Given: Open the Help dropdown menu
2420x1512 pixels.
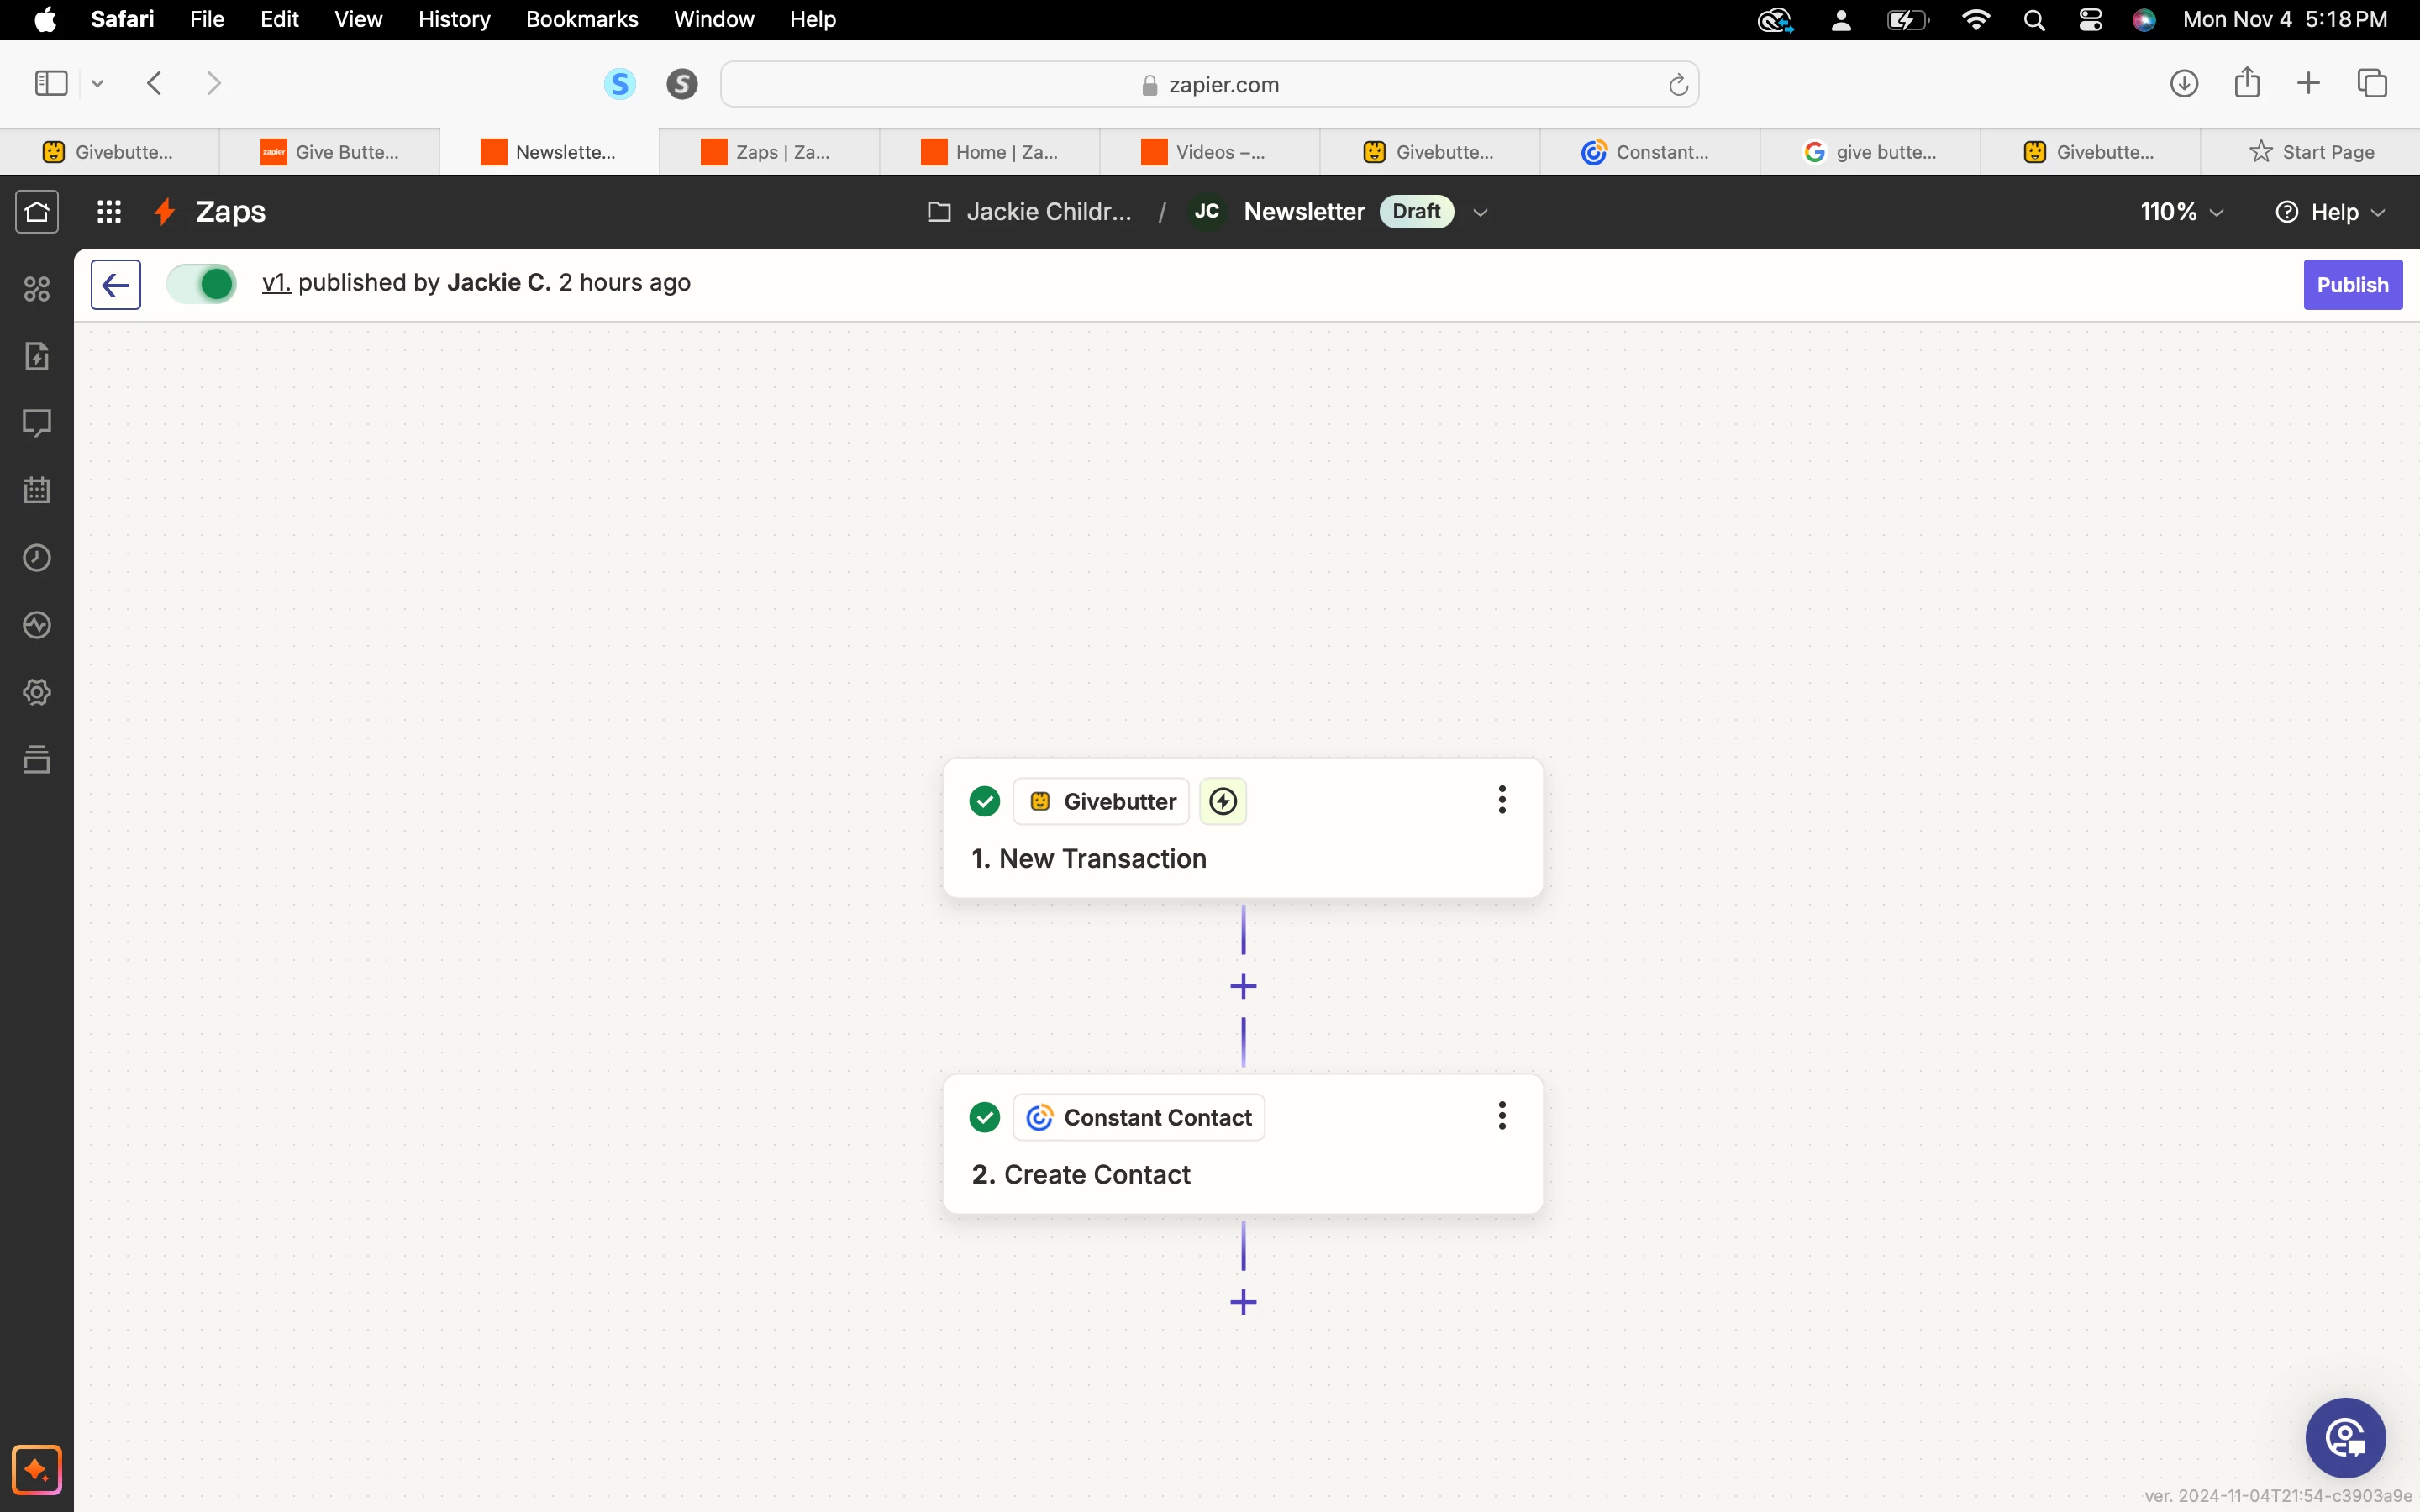Looking at the screenshot, I should [x=2331, y=212].
